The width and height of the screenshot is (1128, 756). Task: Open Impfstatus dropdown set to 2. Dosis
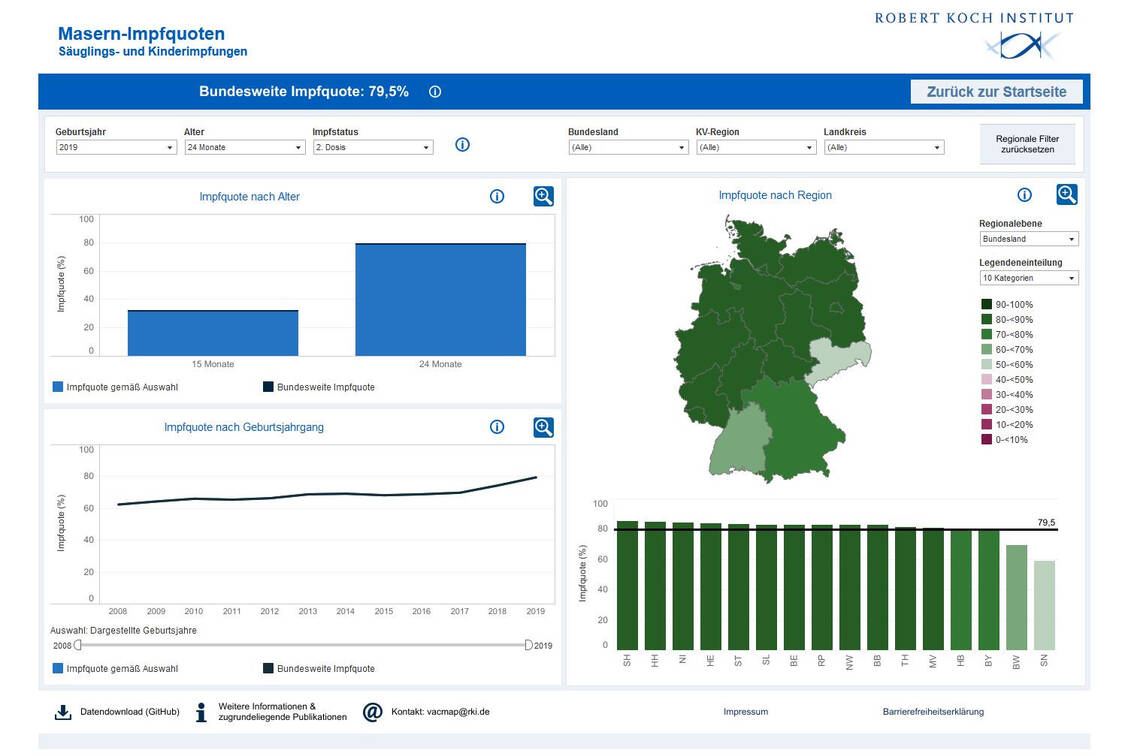tap(372, 148)
